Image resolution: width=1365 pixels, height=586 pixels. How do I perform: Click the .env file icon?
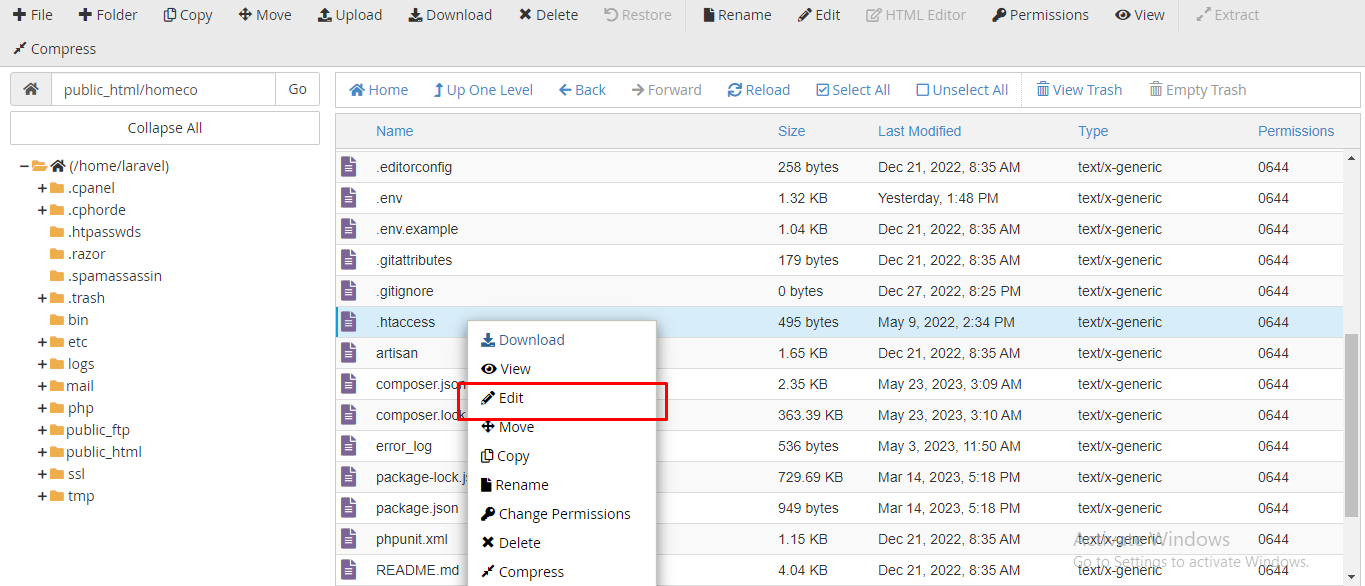[349, 198]
